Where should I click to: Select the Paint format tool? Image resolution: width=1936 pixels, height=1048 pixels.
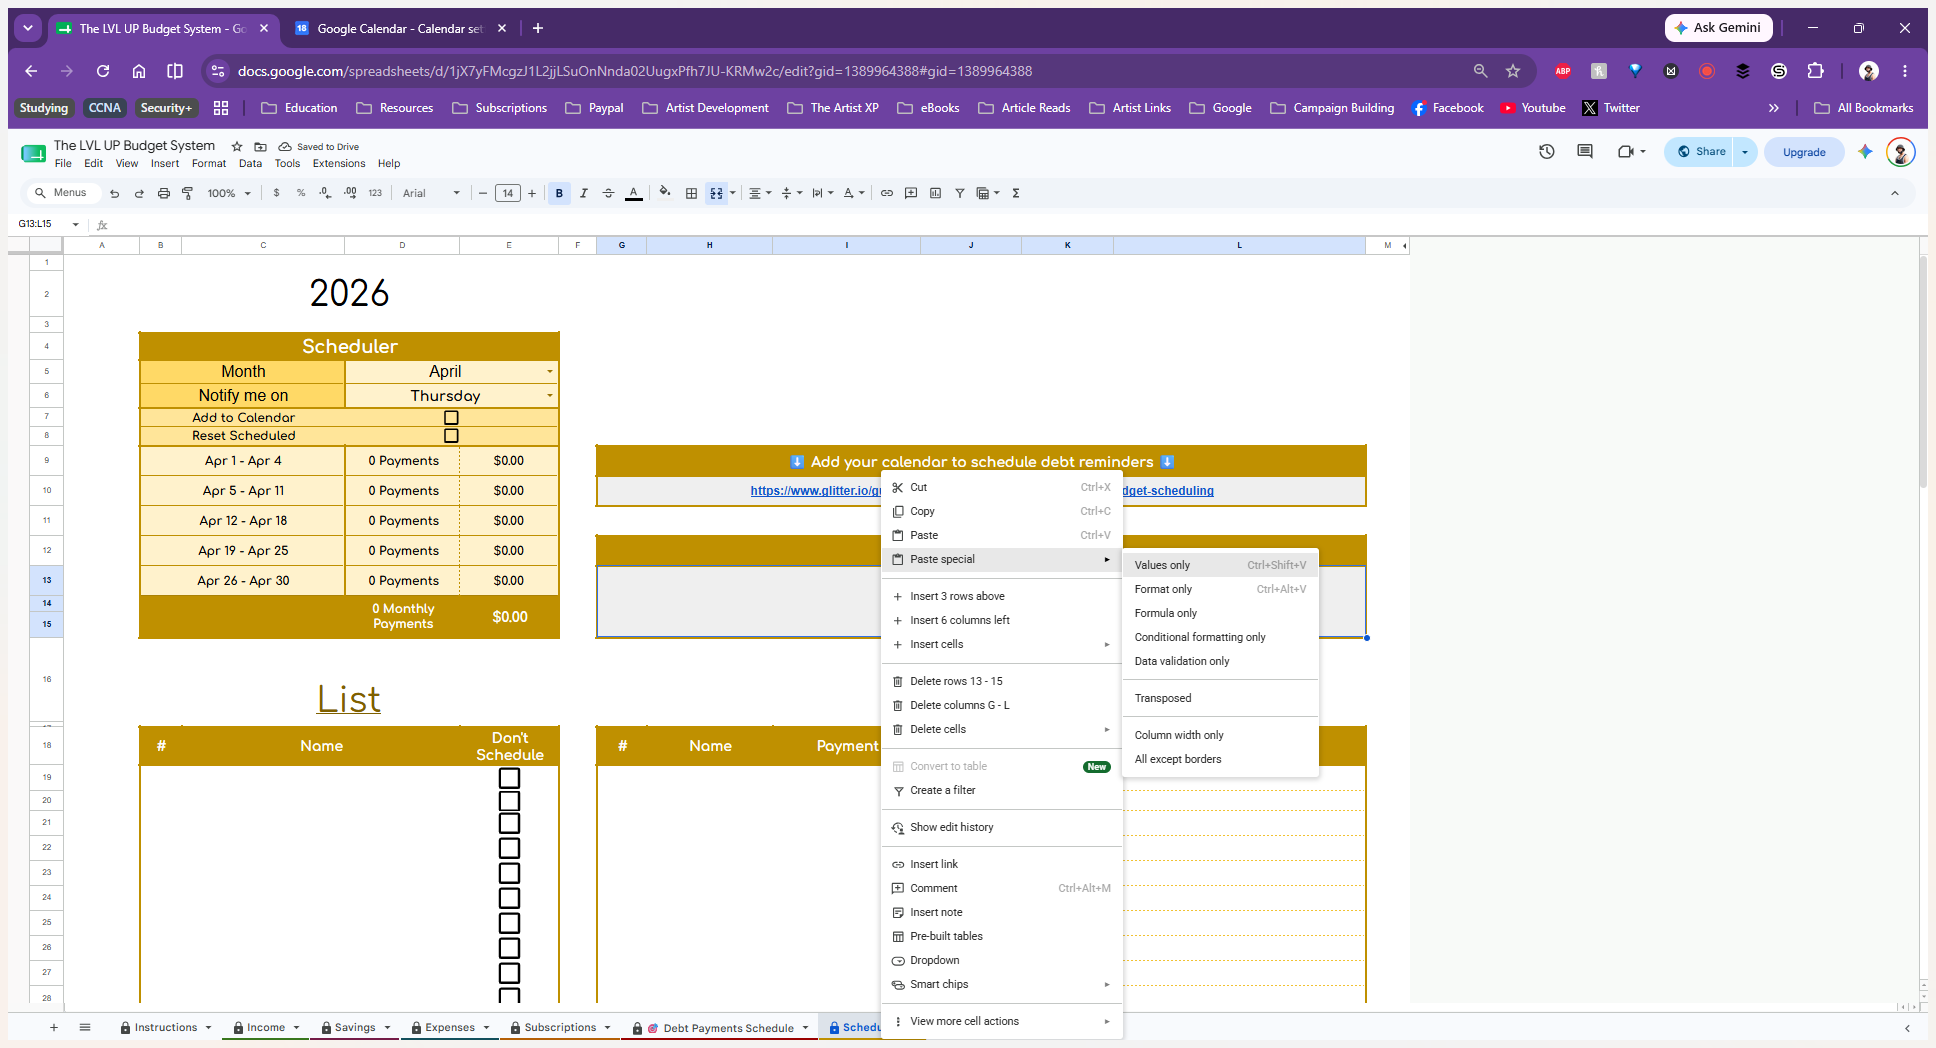(x=188, y=193)
